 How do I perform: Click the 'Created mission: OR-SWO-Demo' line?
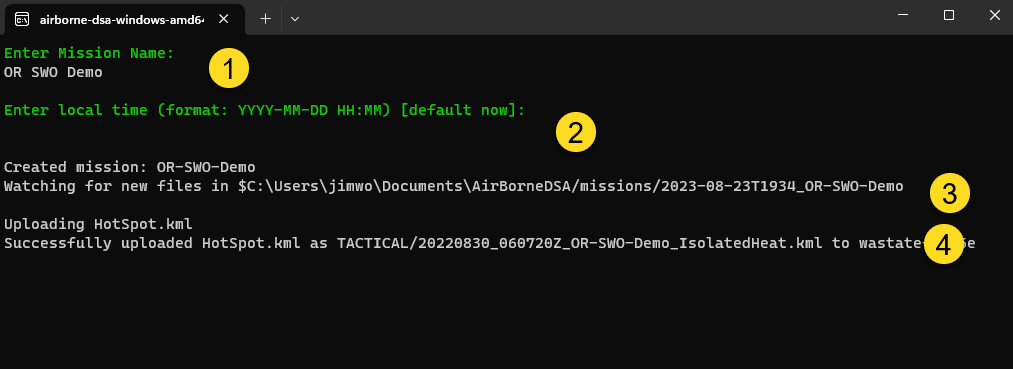pyautogui.click(x=130, y=167)
